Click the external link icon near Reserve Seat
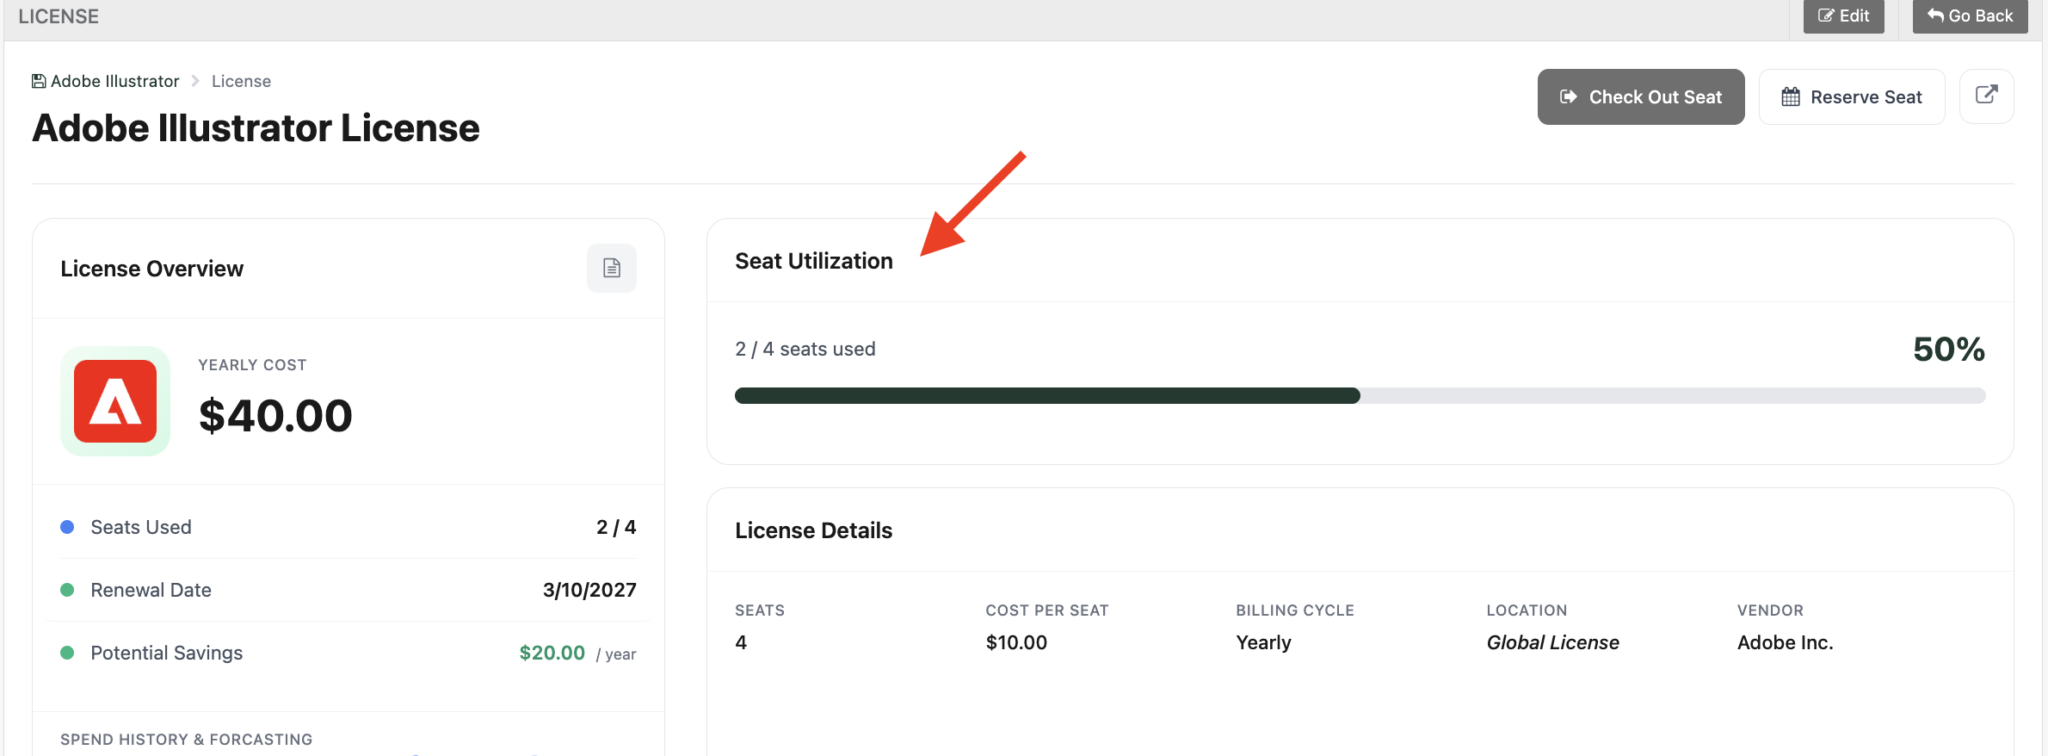 pyautogui.click(x=1986, y=96)
